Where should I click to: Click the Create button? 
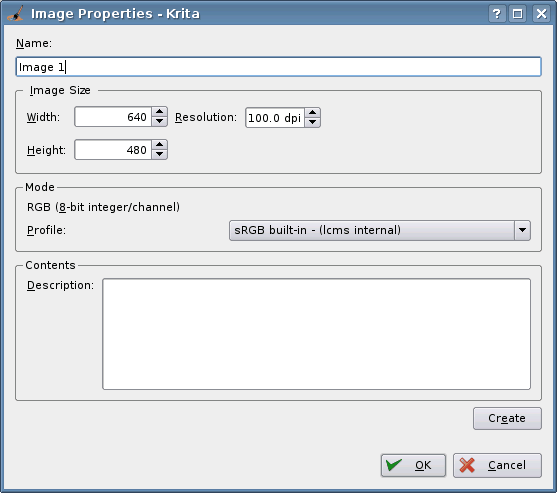tap(507, 418)
